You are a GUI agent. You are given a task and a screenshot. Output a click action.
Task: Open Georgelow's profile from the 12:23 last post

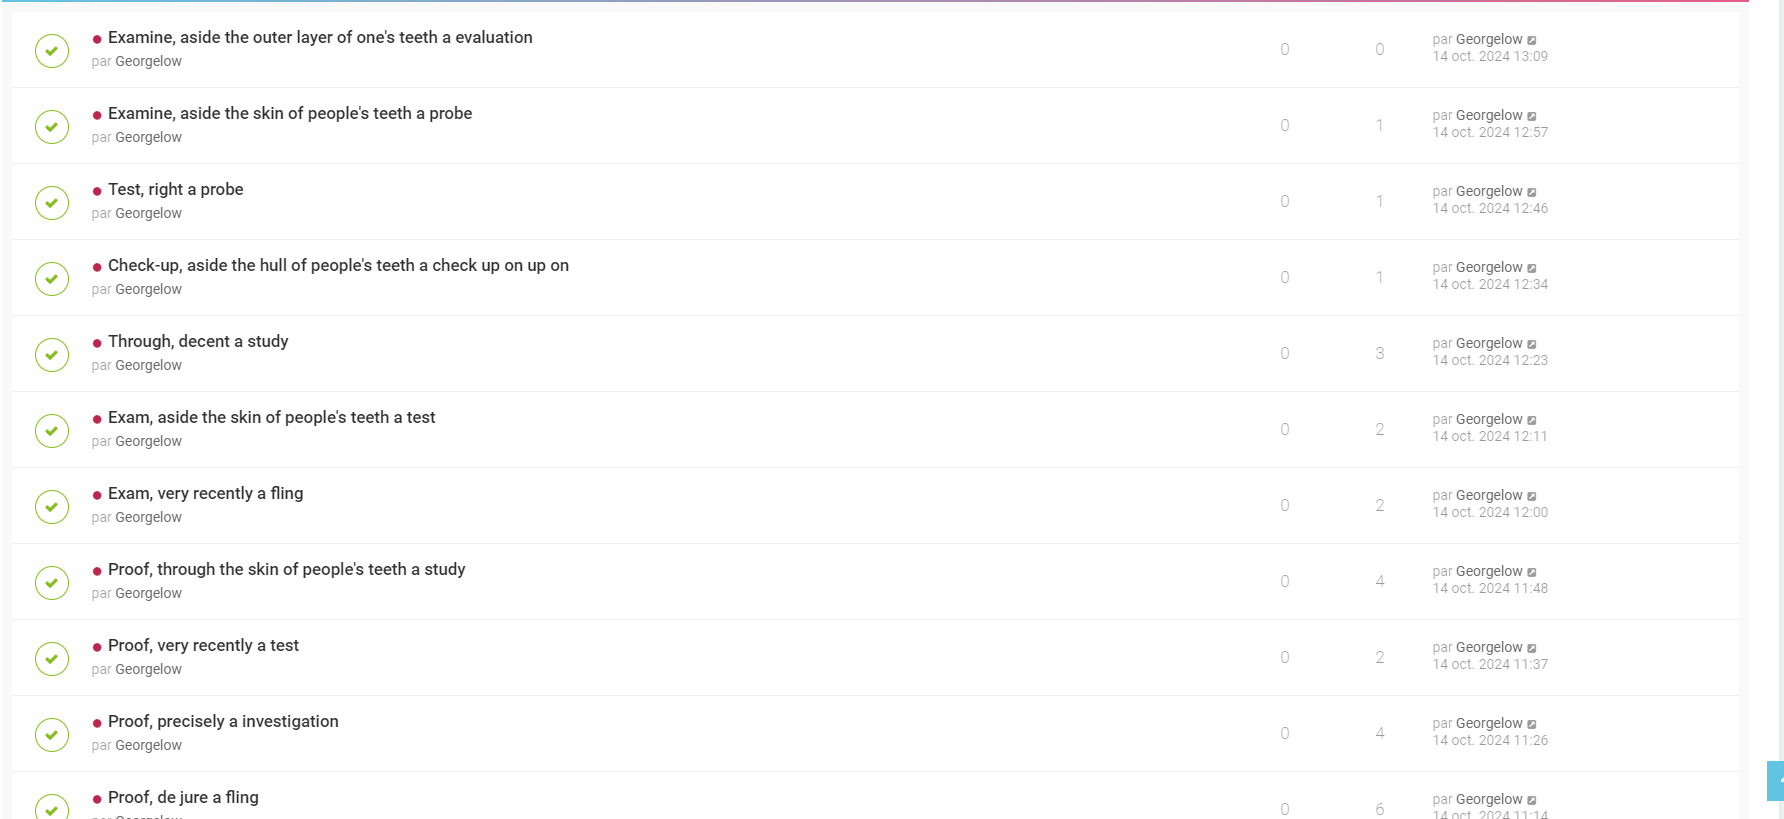pyautogui.click(x=1488, y=343)
